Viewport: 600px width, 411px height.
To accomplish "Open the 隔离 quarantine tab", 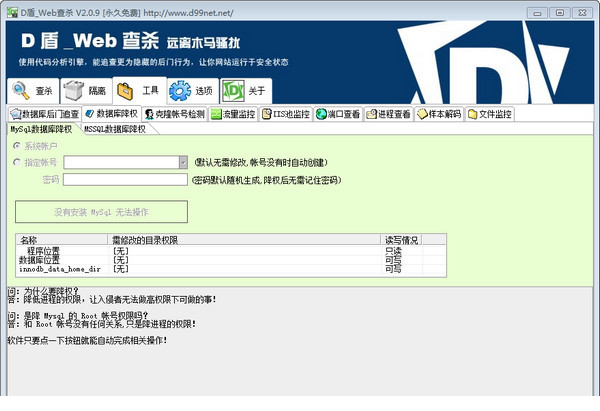I will point(86,91).
